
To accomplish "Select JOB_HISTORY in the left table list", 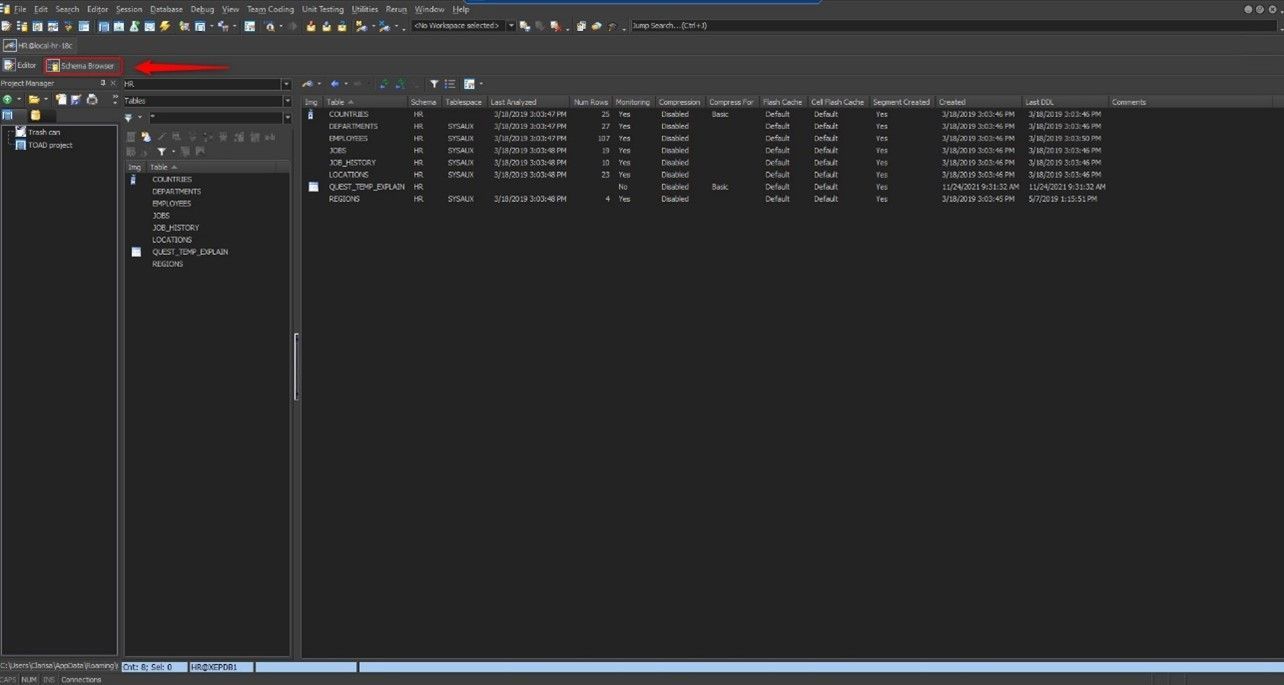I will click(x=175, y=228).
